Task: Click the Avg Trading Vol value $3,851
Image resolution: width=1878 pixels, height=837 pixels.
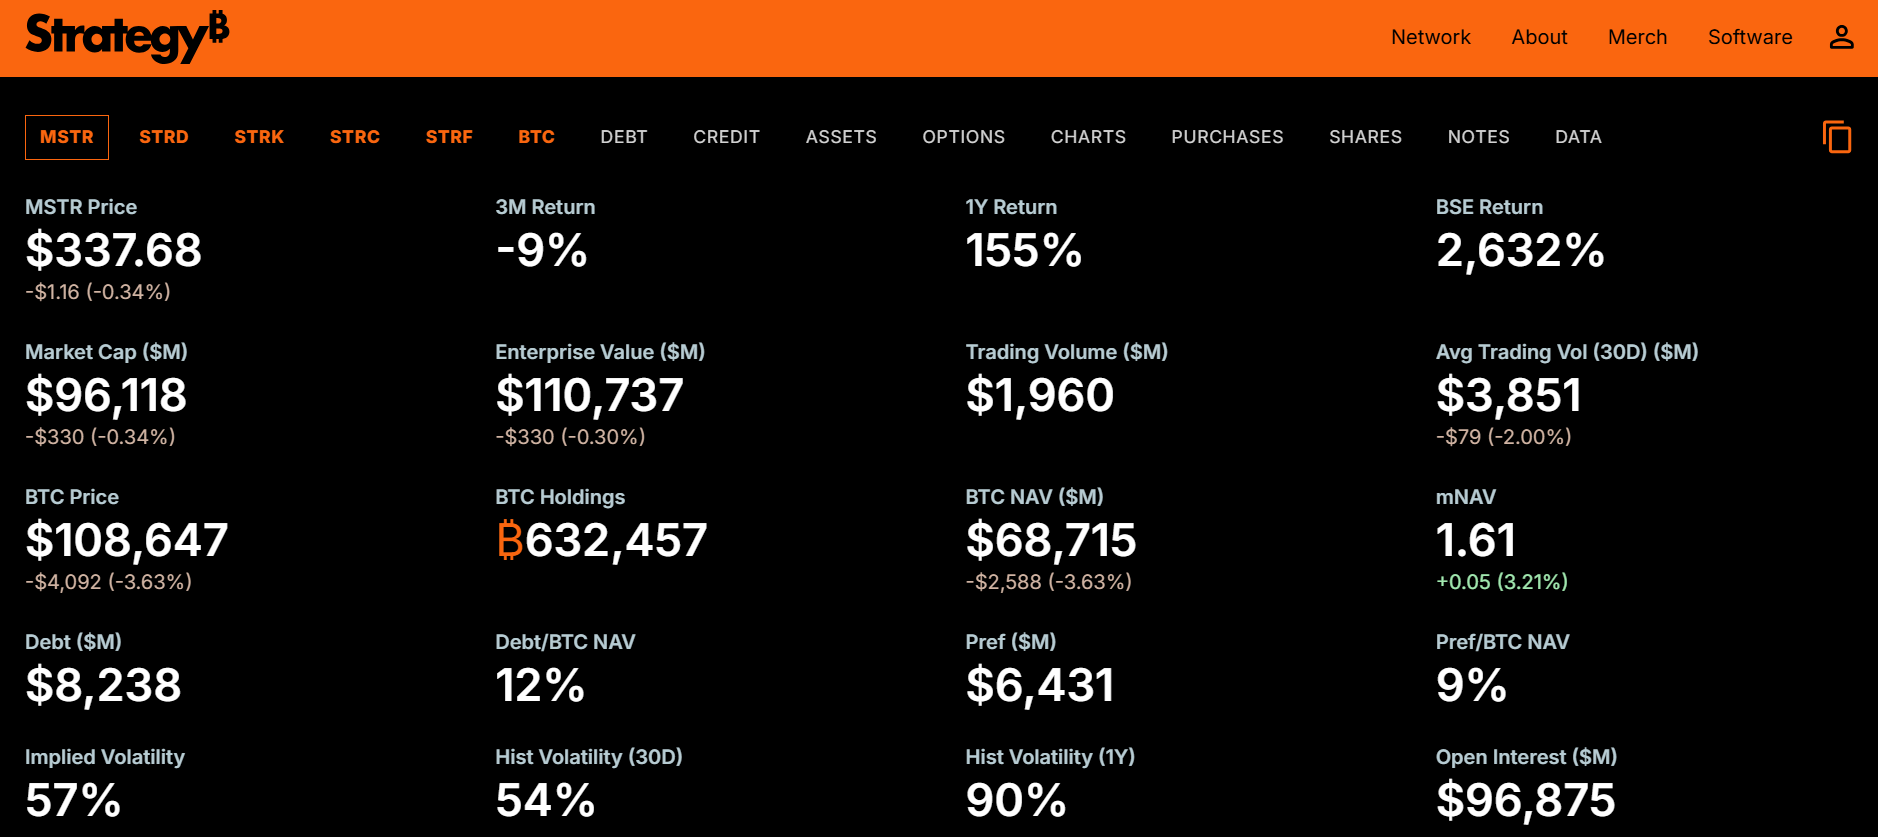Action: [x=1509, y=395]
